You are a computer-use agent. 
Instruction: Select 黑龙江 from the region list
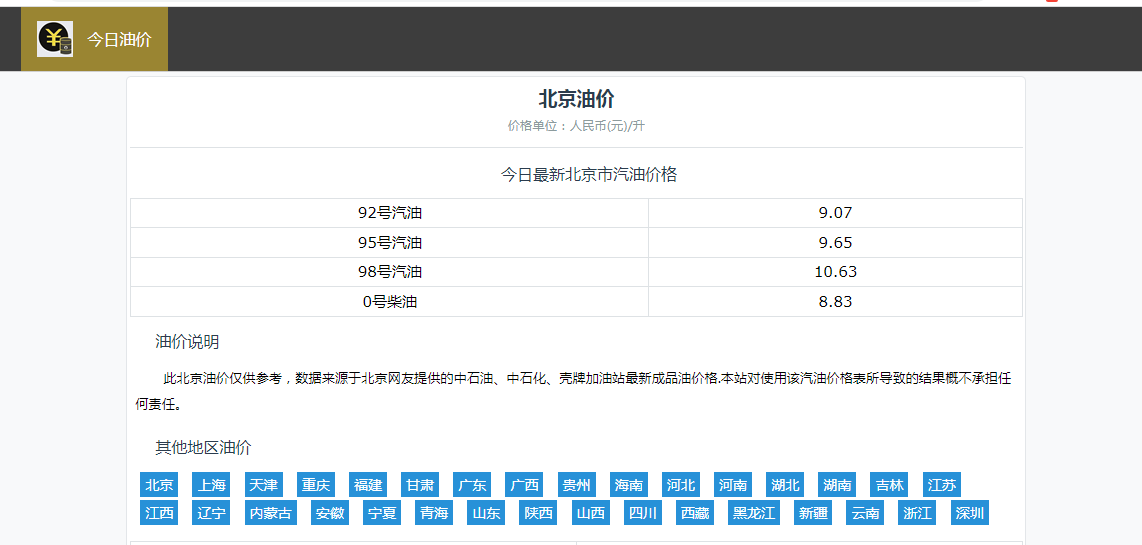[753, 513]
